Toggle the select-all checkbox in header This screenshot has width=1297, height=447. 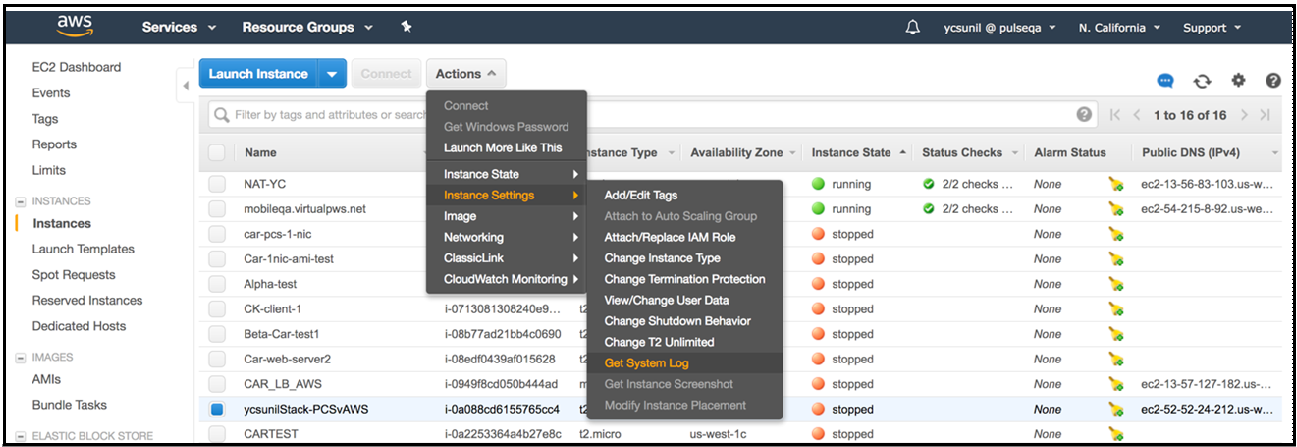(x=217, y=152)
